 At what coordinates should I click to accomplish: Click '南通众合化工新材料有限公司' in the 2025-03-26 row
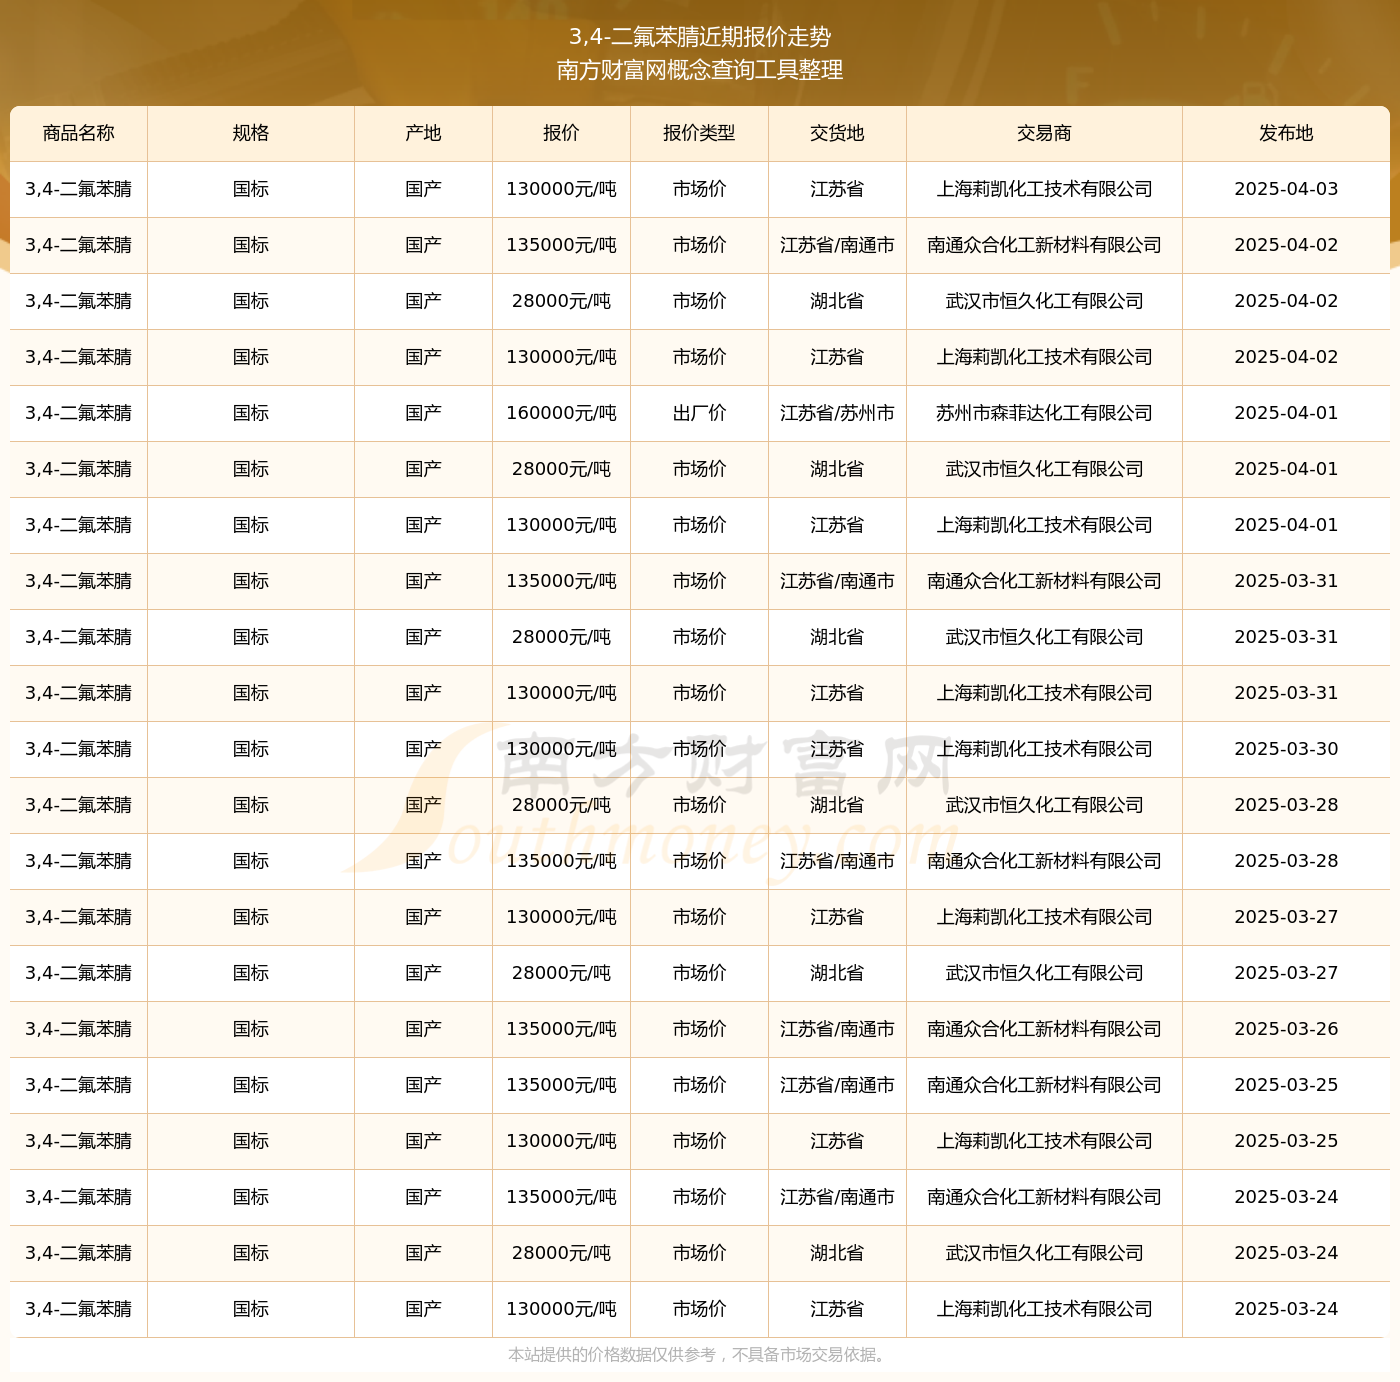1044,1029
